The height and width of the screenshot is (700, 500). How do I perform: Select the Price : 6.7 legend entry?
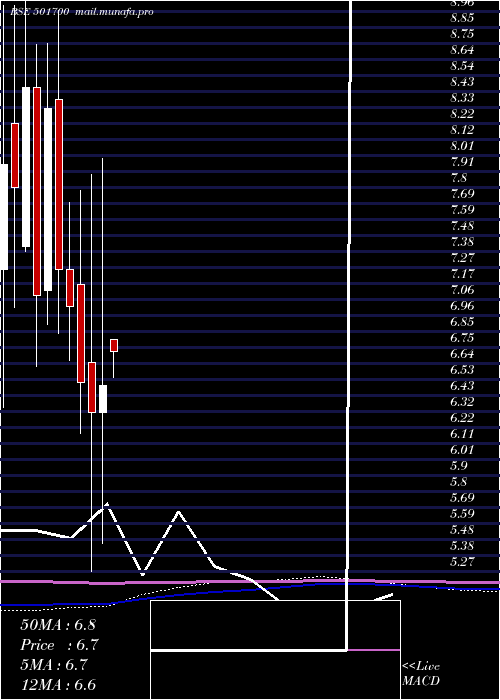59,645
